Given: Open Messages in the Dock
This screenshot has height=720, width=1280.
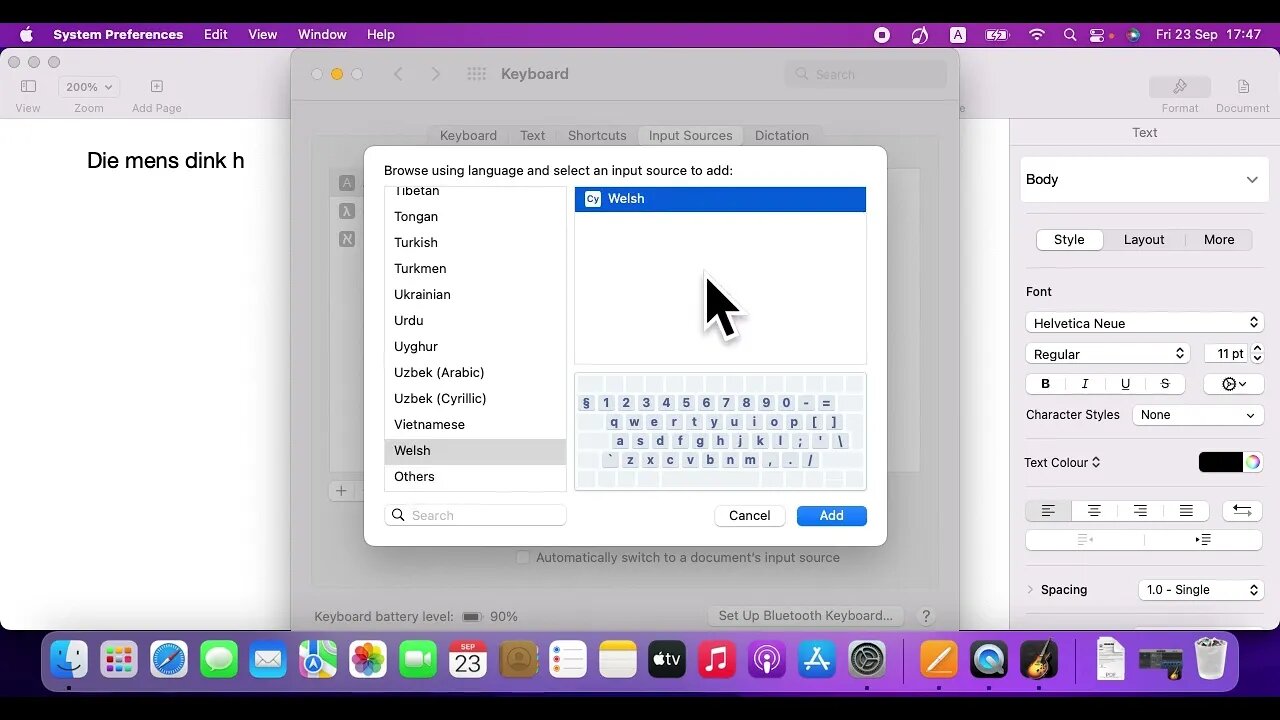Looking at the screenshot, I should point(218,660).
